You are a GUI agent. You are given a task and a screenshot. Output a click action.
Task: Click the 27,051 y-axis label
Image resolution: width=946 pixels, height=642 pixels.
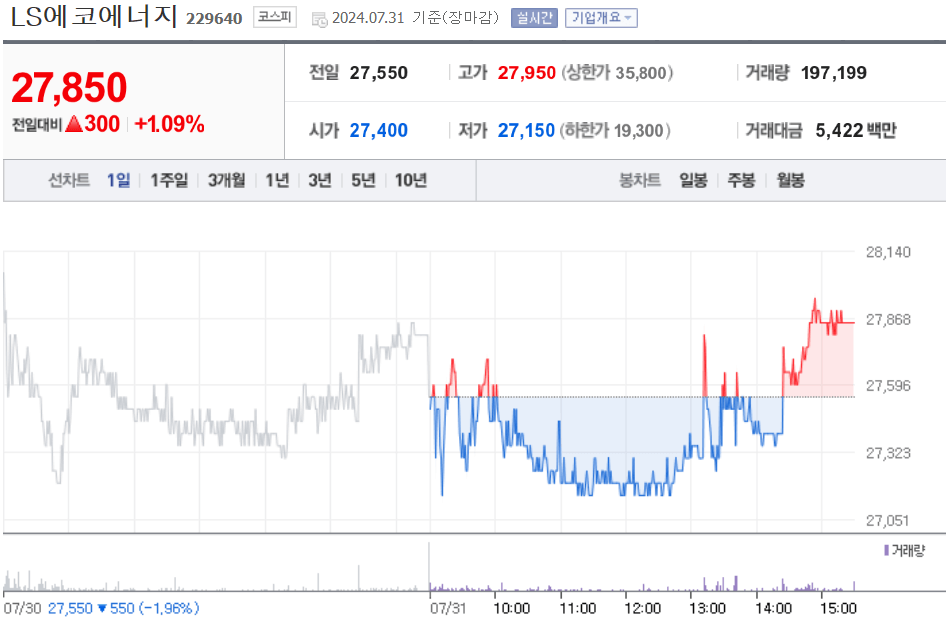(x=888, y=520)
